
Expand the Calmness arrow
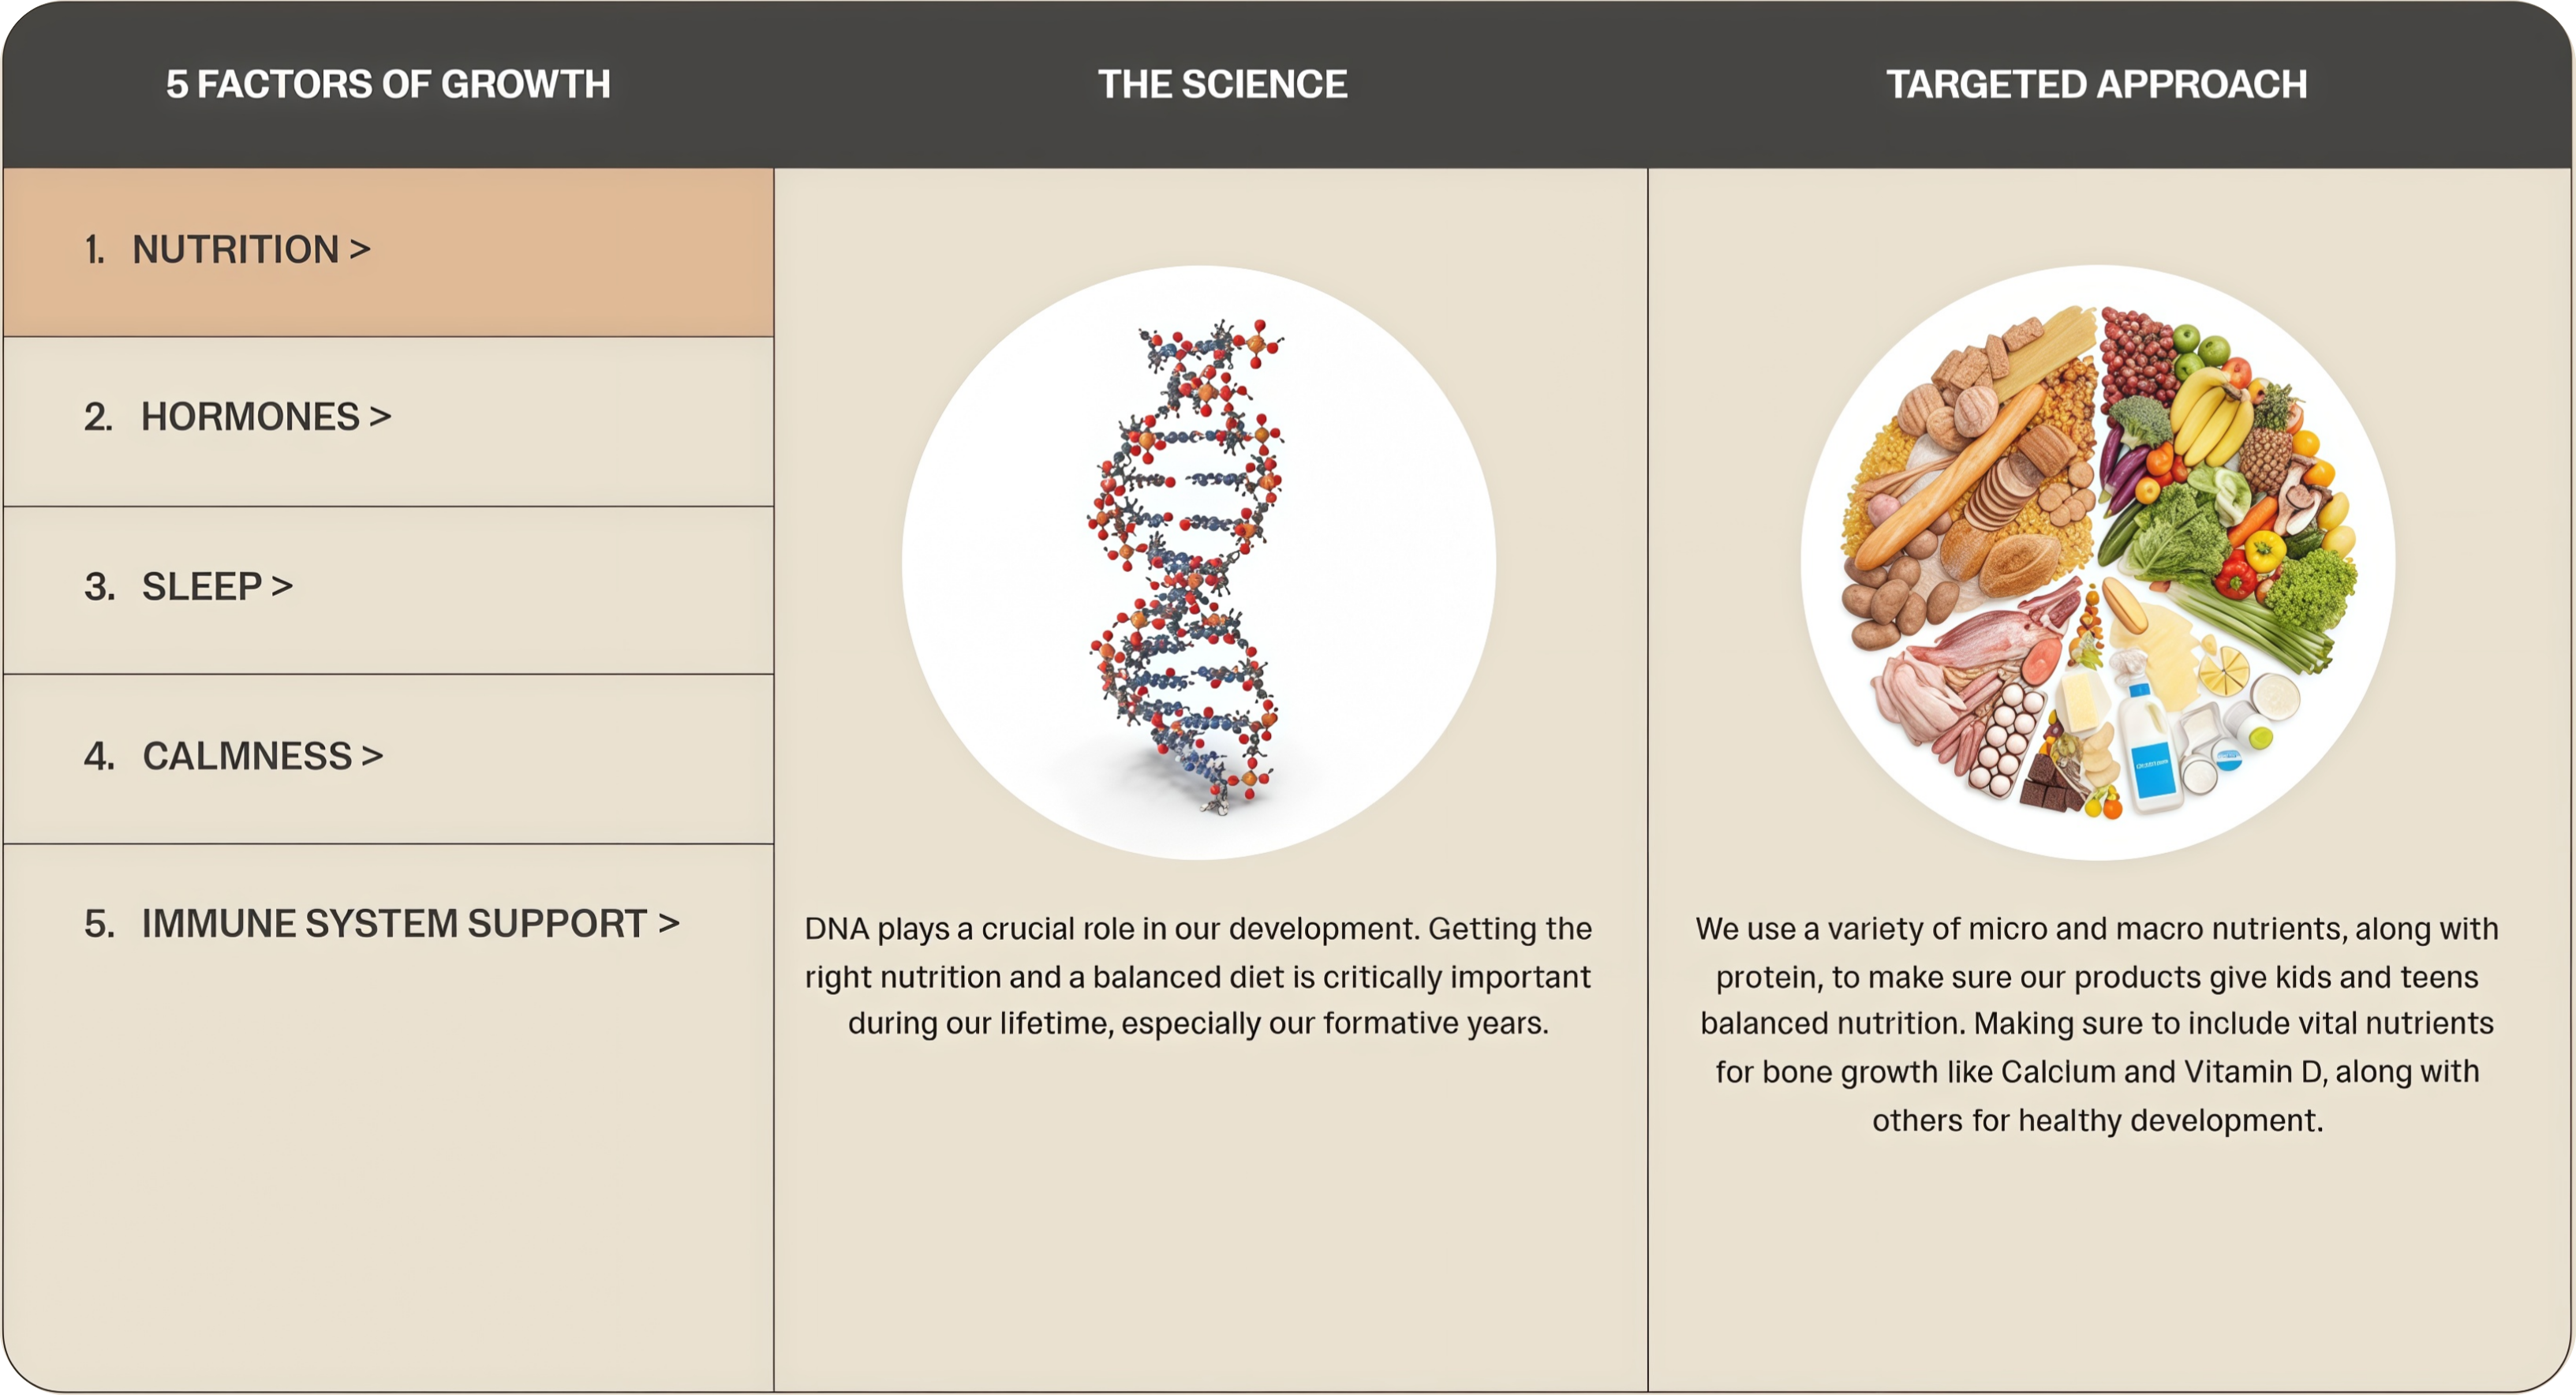click(372, 757)
